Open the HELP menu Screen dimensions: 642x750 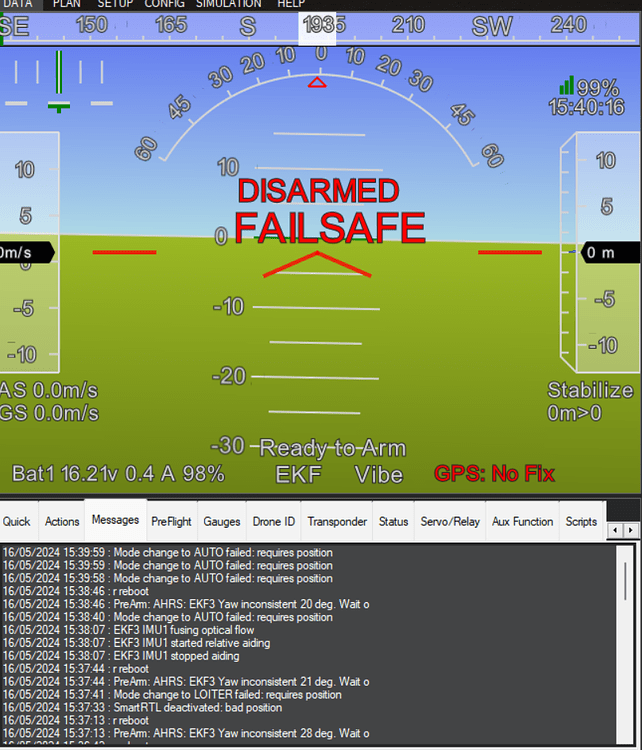click(x=291, y=4)
